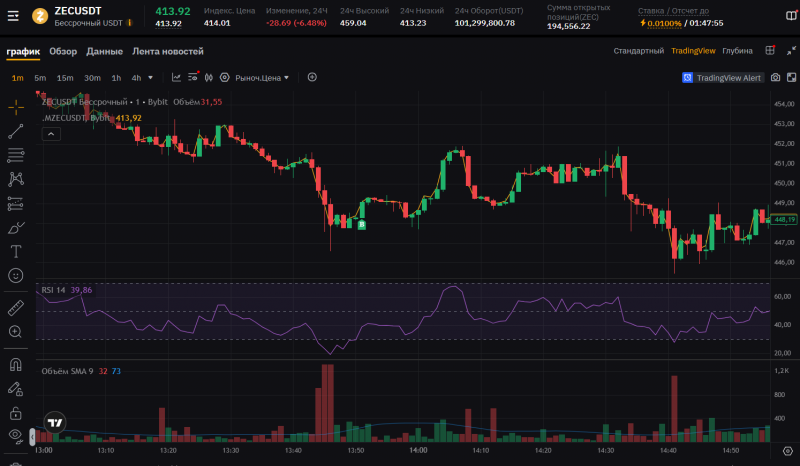Expand more timeframes dropdown arrow
Viewport: 800px width, 466px height.
tap(151, 78)
